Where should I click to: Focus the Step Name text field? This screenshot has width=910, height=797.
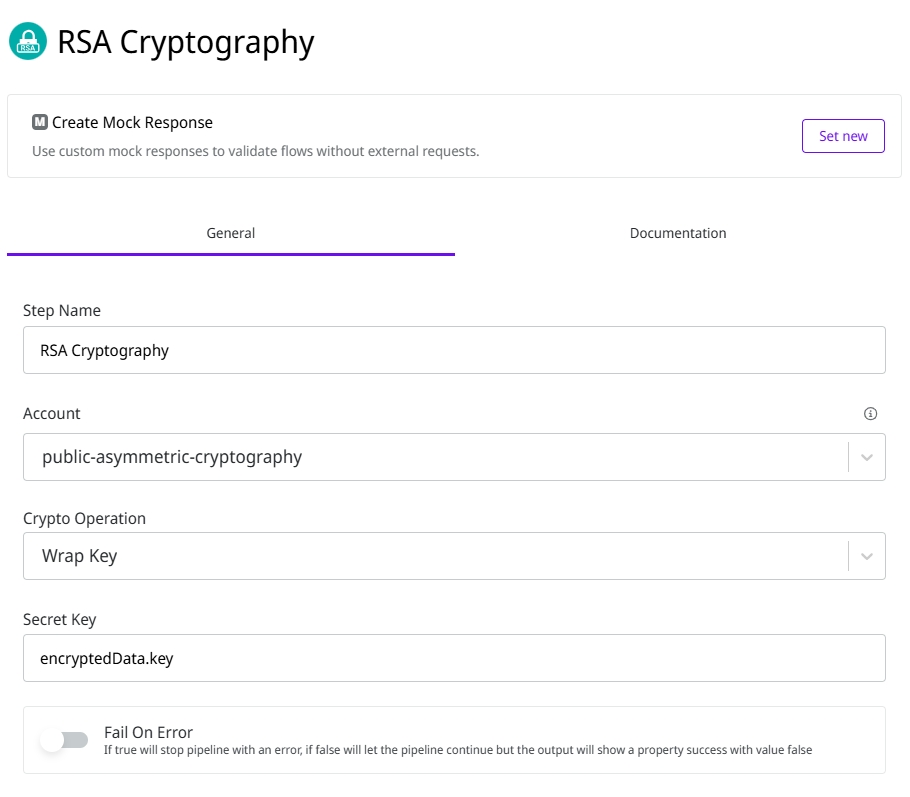pos(454,350)
